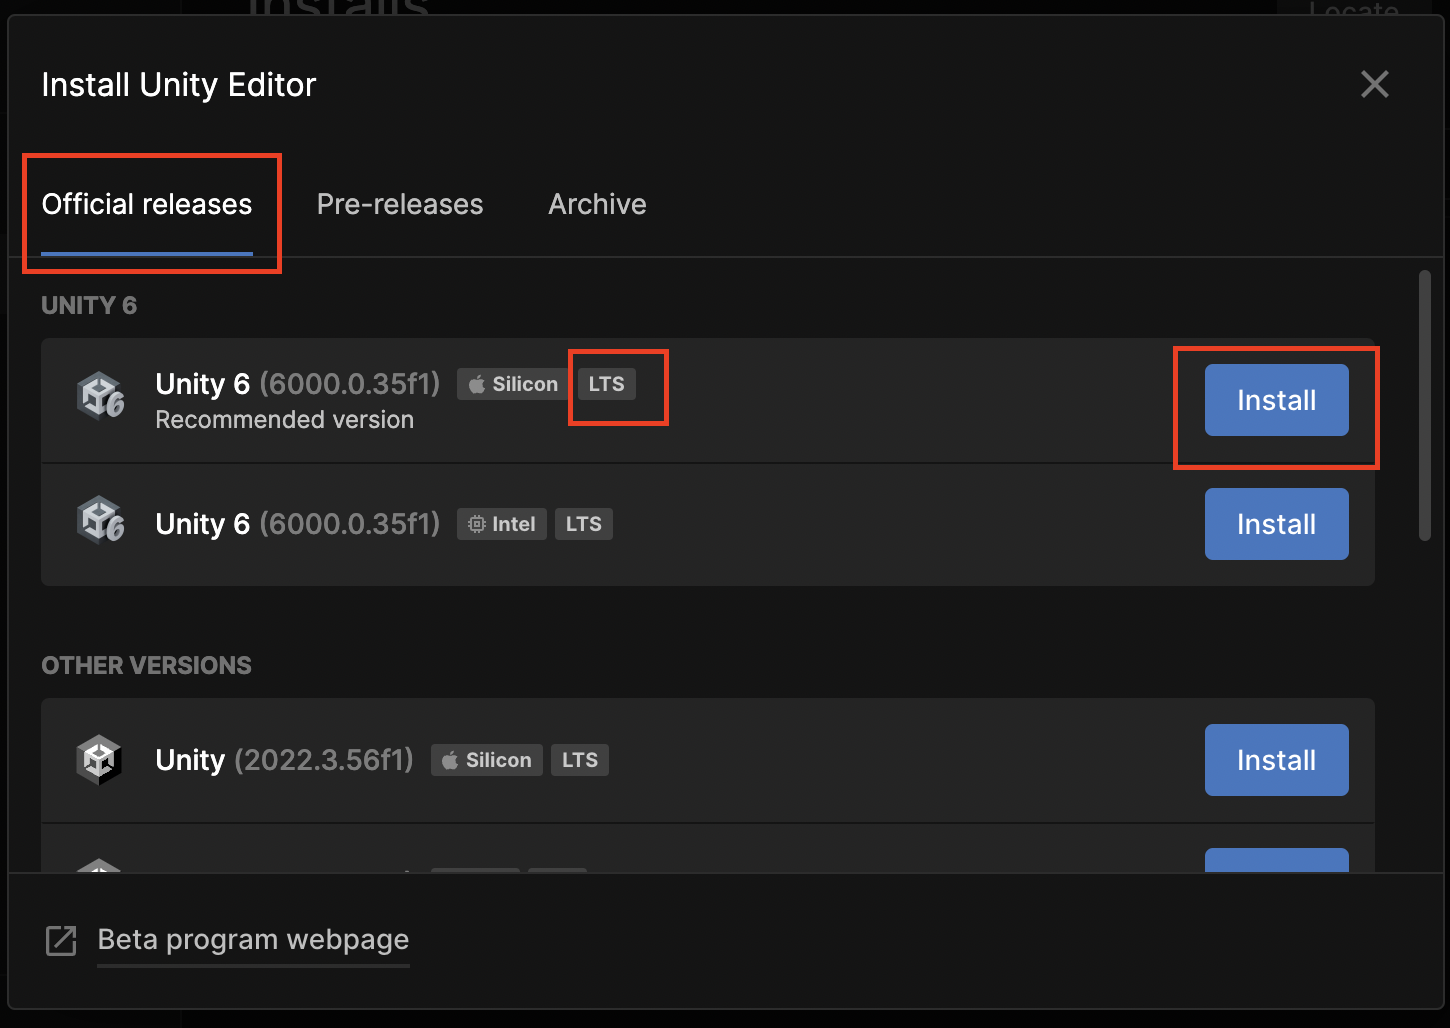Click the LTS badge on Unity 2022.3.56f1
1450x1028 pixels.
(580, 760)
